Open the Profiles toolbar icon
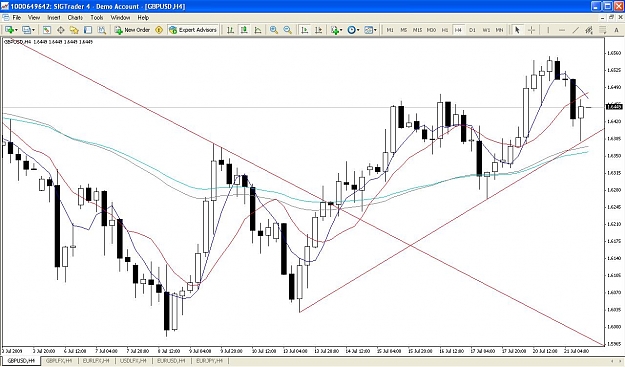The height and width of the screenshot is (367, 625). coord(26,30)
